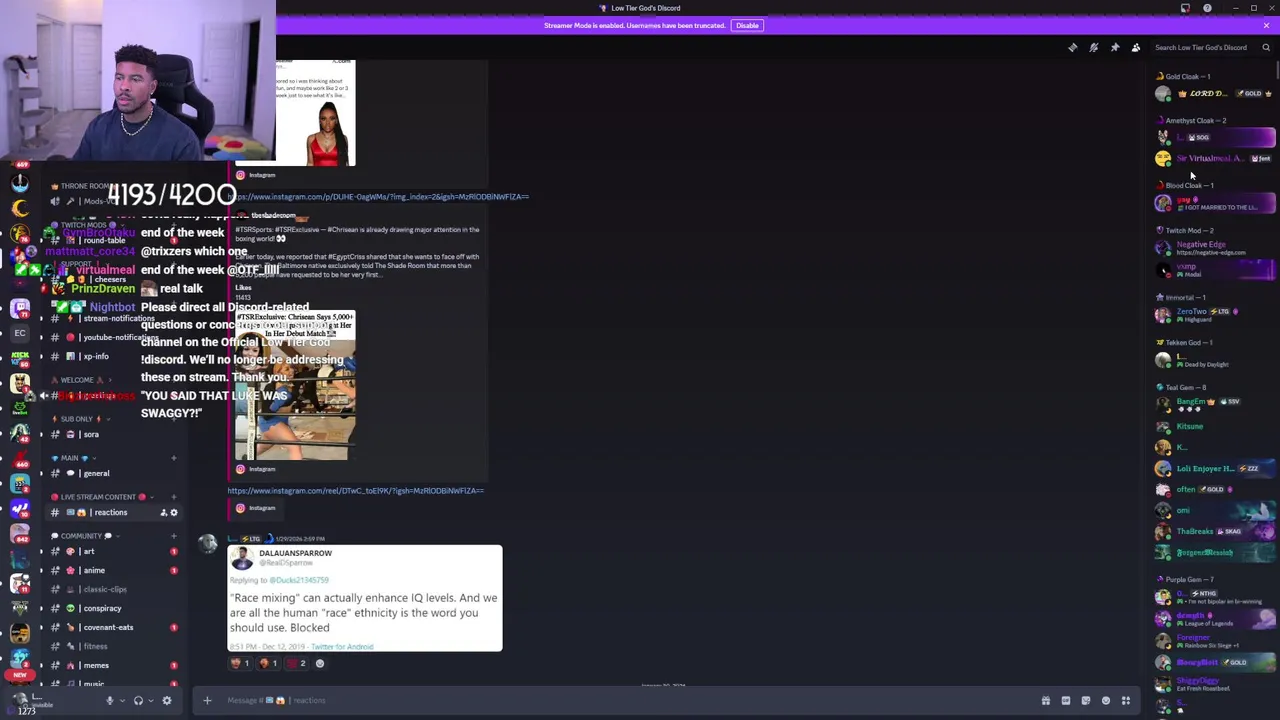Collapse the SUB ONLY category
Screen dimensions: 1280x720
(78, 419)
